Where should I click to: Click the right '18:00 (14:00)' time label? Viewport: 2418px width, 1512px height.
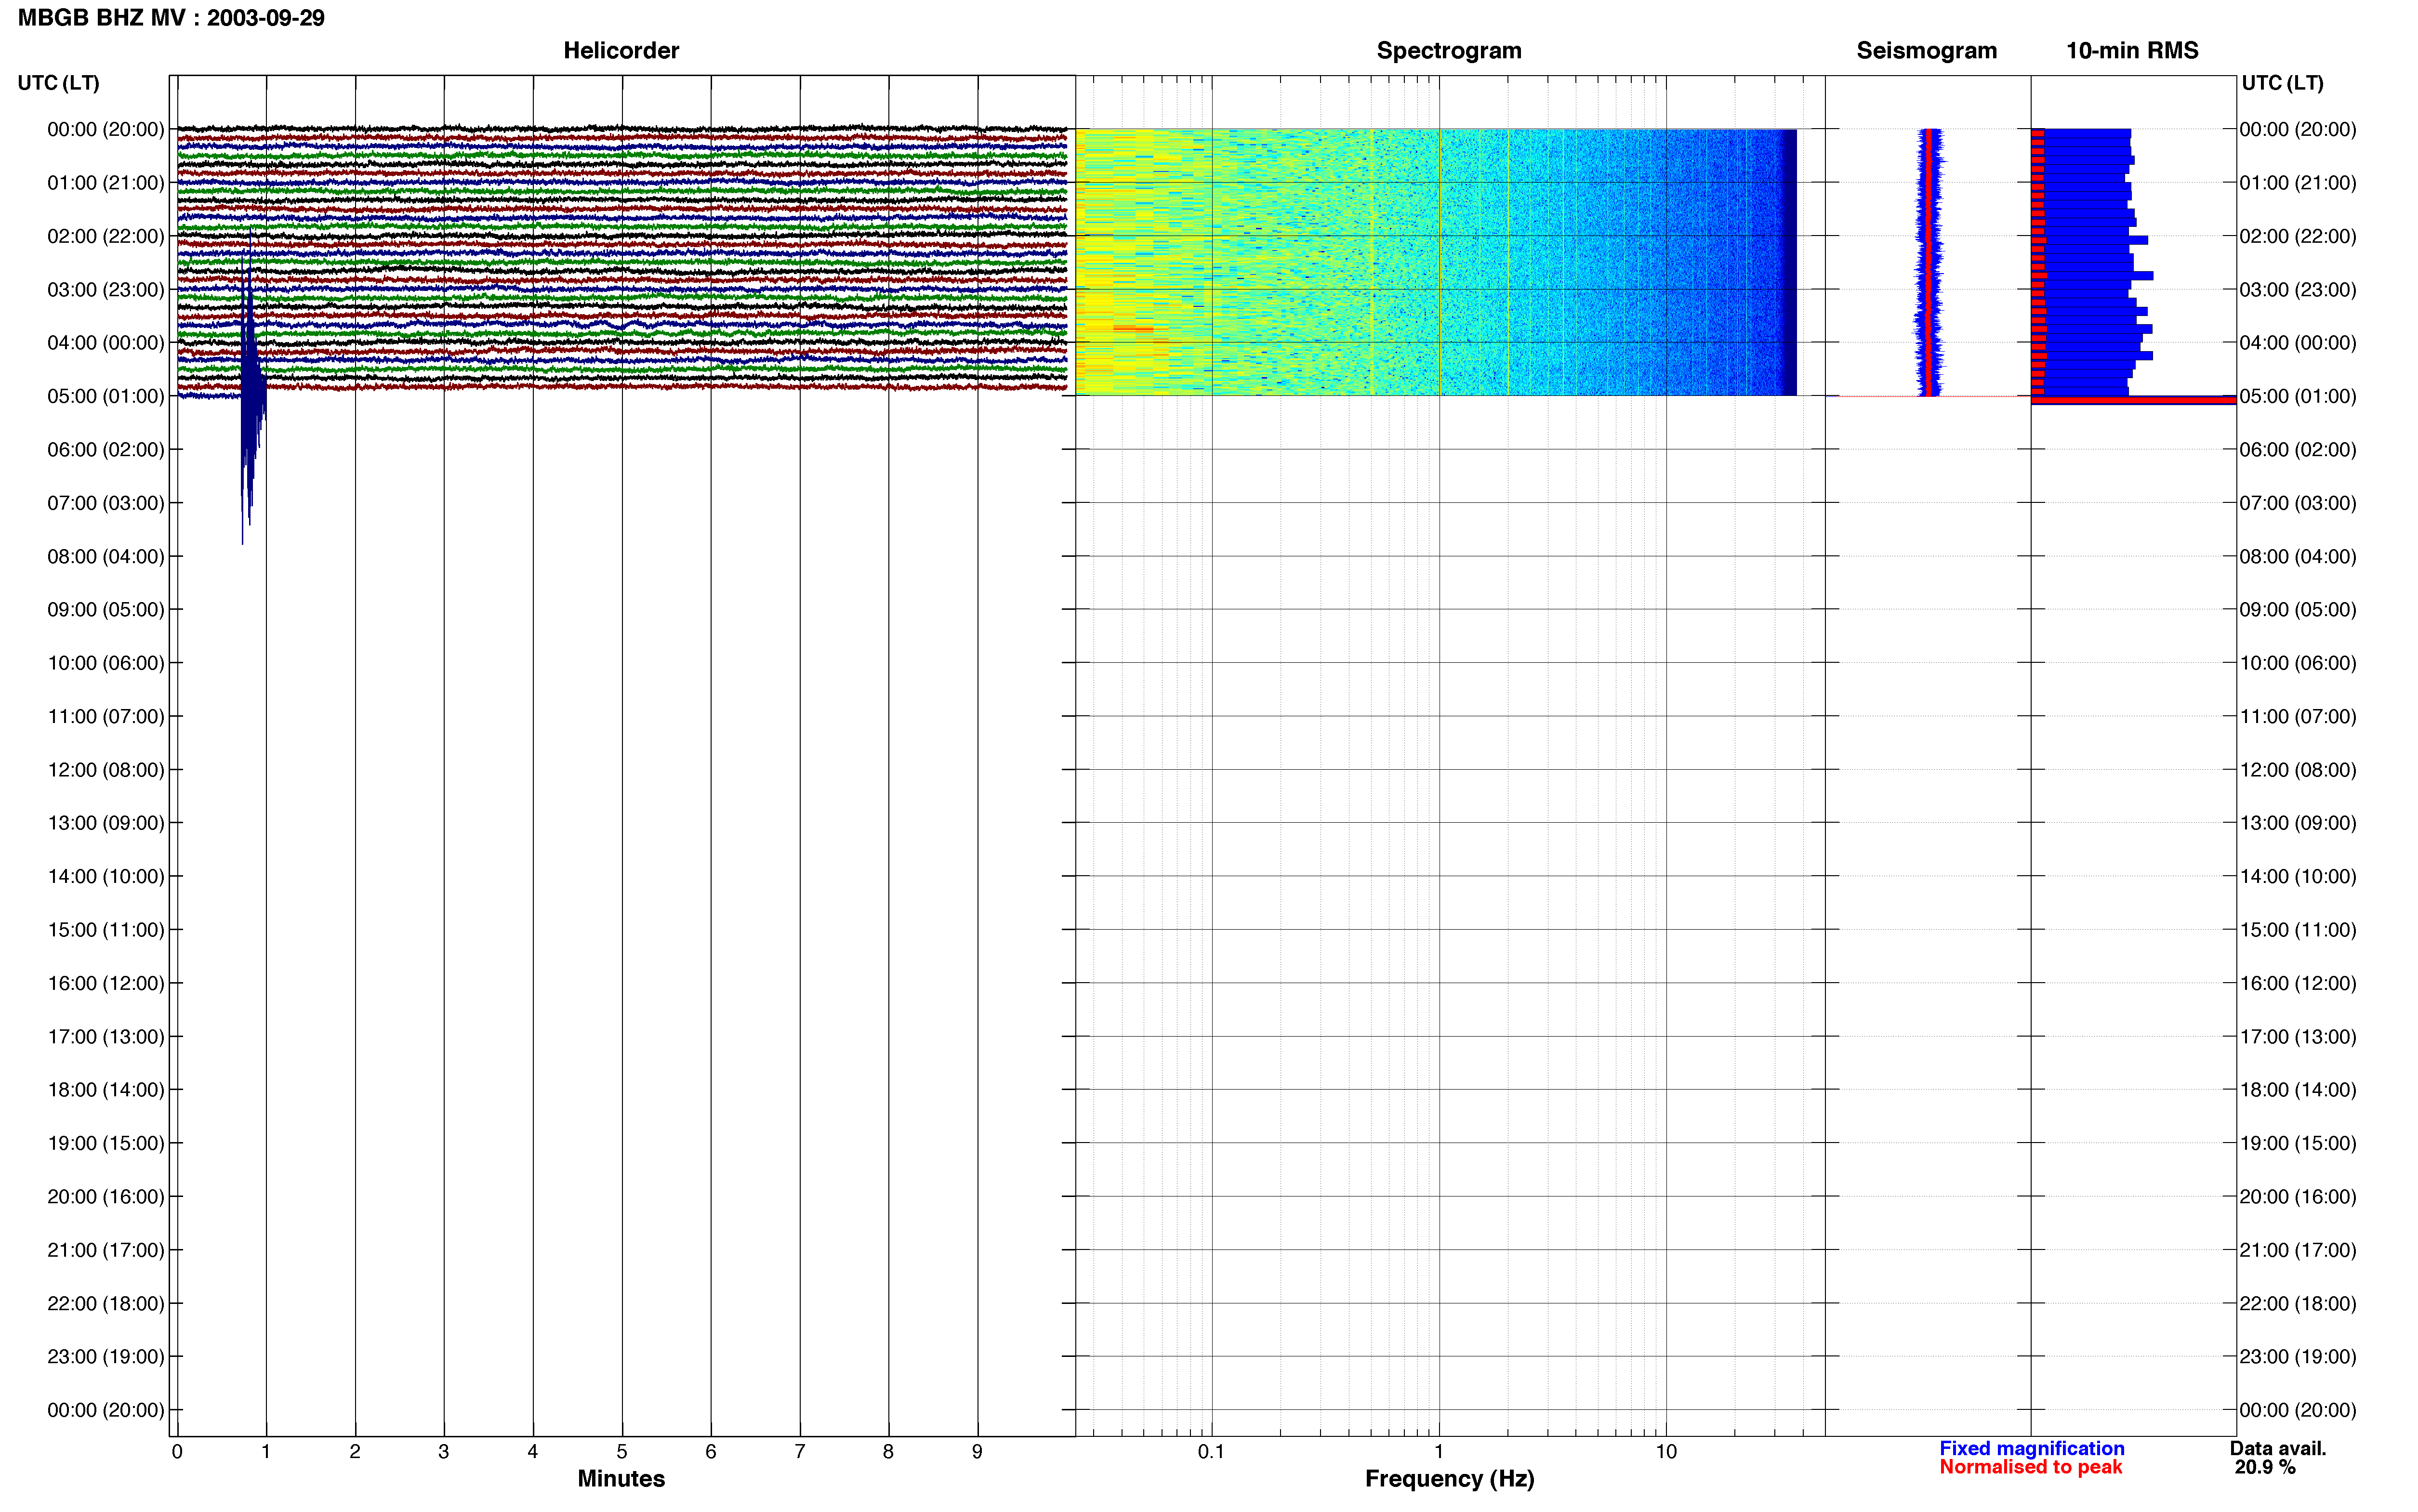[x=2298, y=1090]
